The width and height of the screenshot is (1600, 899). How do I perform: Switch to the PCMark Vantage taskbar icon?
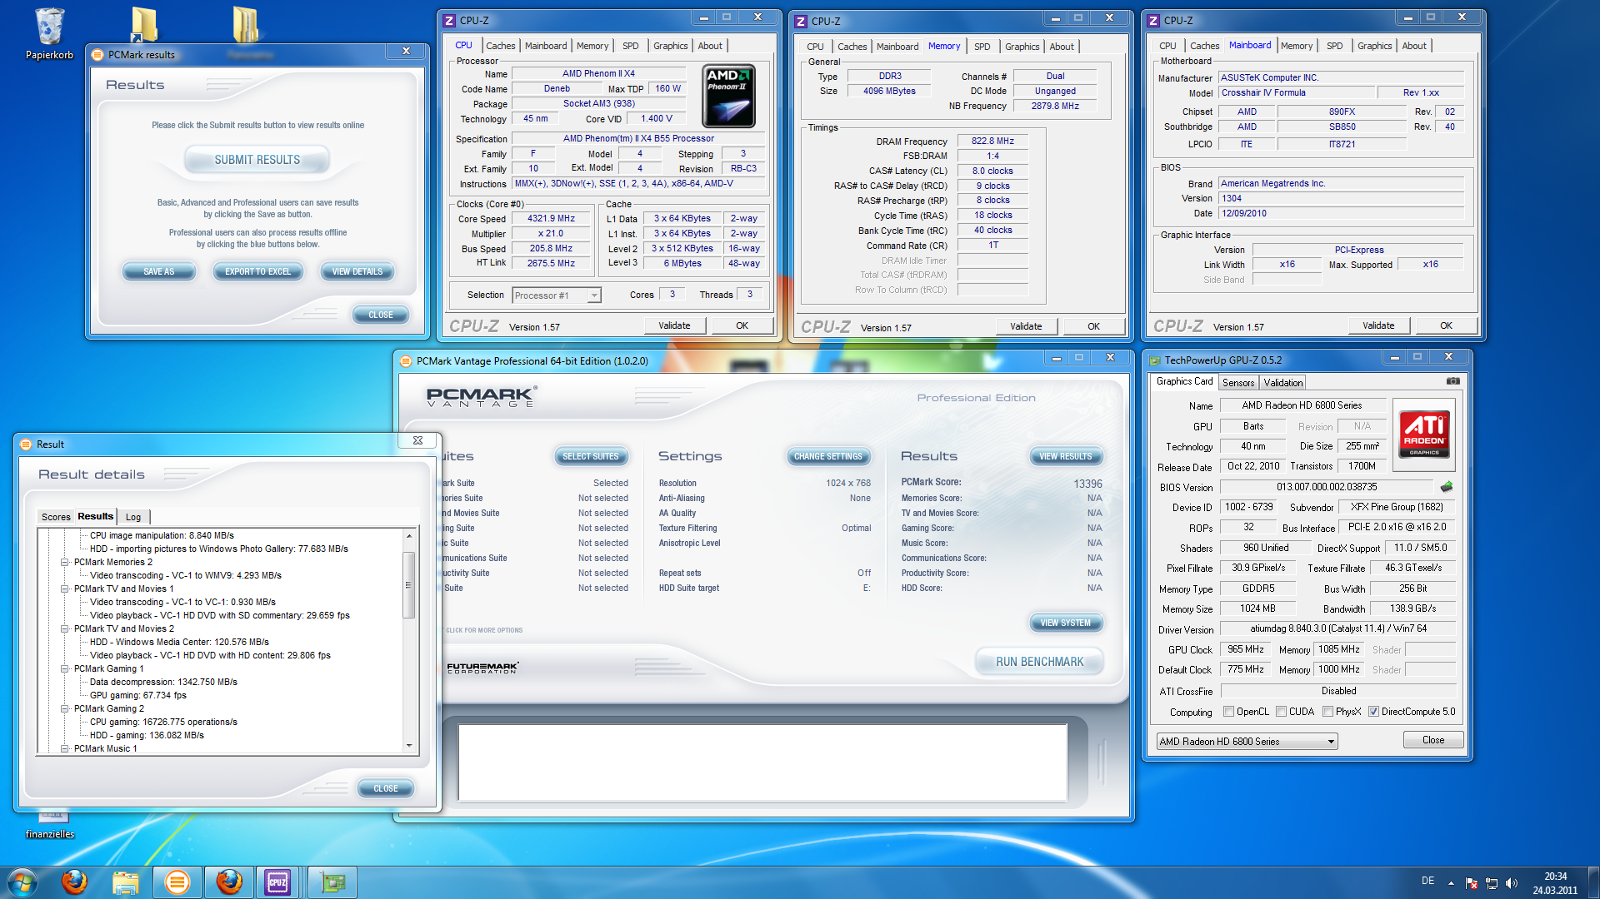(177, 882)
